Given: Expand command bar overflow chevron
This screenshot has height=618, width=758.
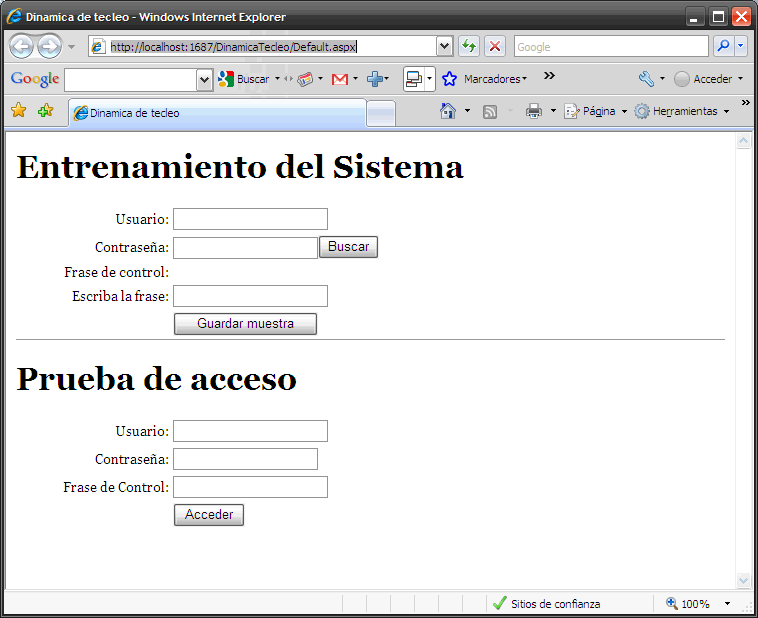Looking at the screenshot, I should (x=745, y=103).
